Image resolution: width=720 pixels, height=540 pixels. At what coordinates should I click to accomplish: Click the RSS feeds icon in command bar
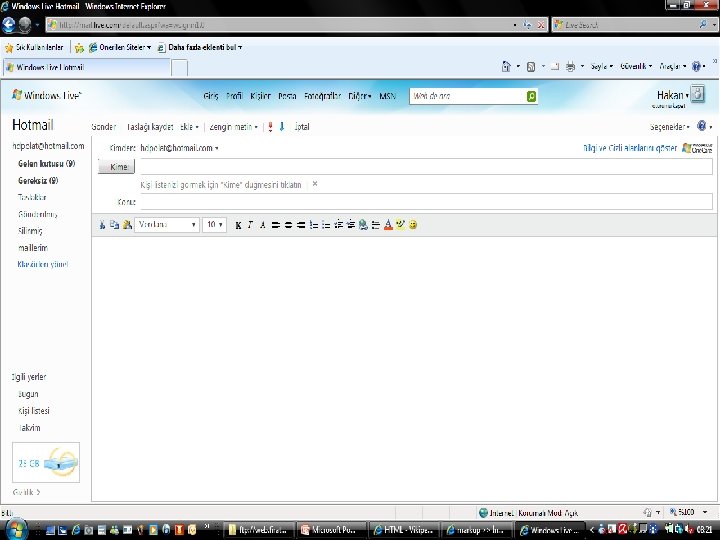[x=531, y=67]
